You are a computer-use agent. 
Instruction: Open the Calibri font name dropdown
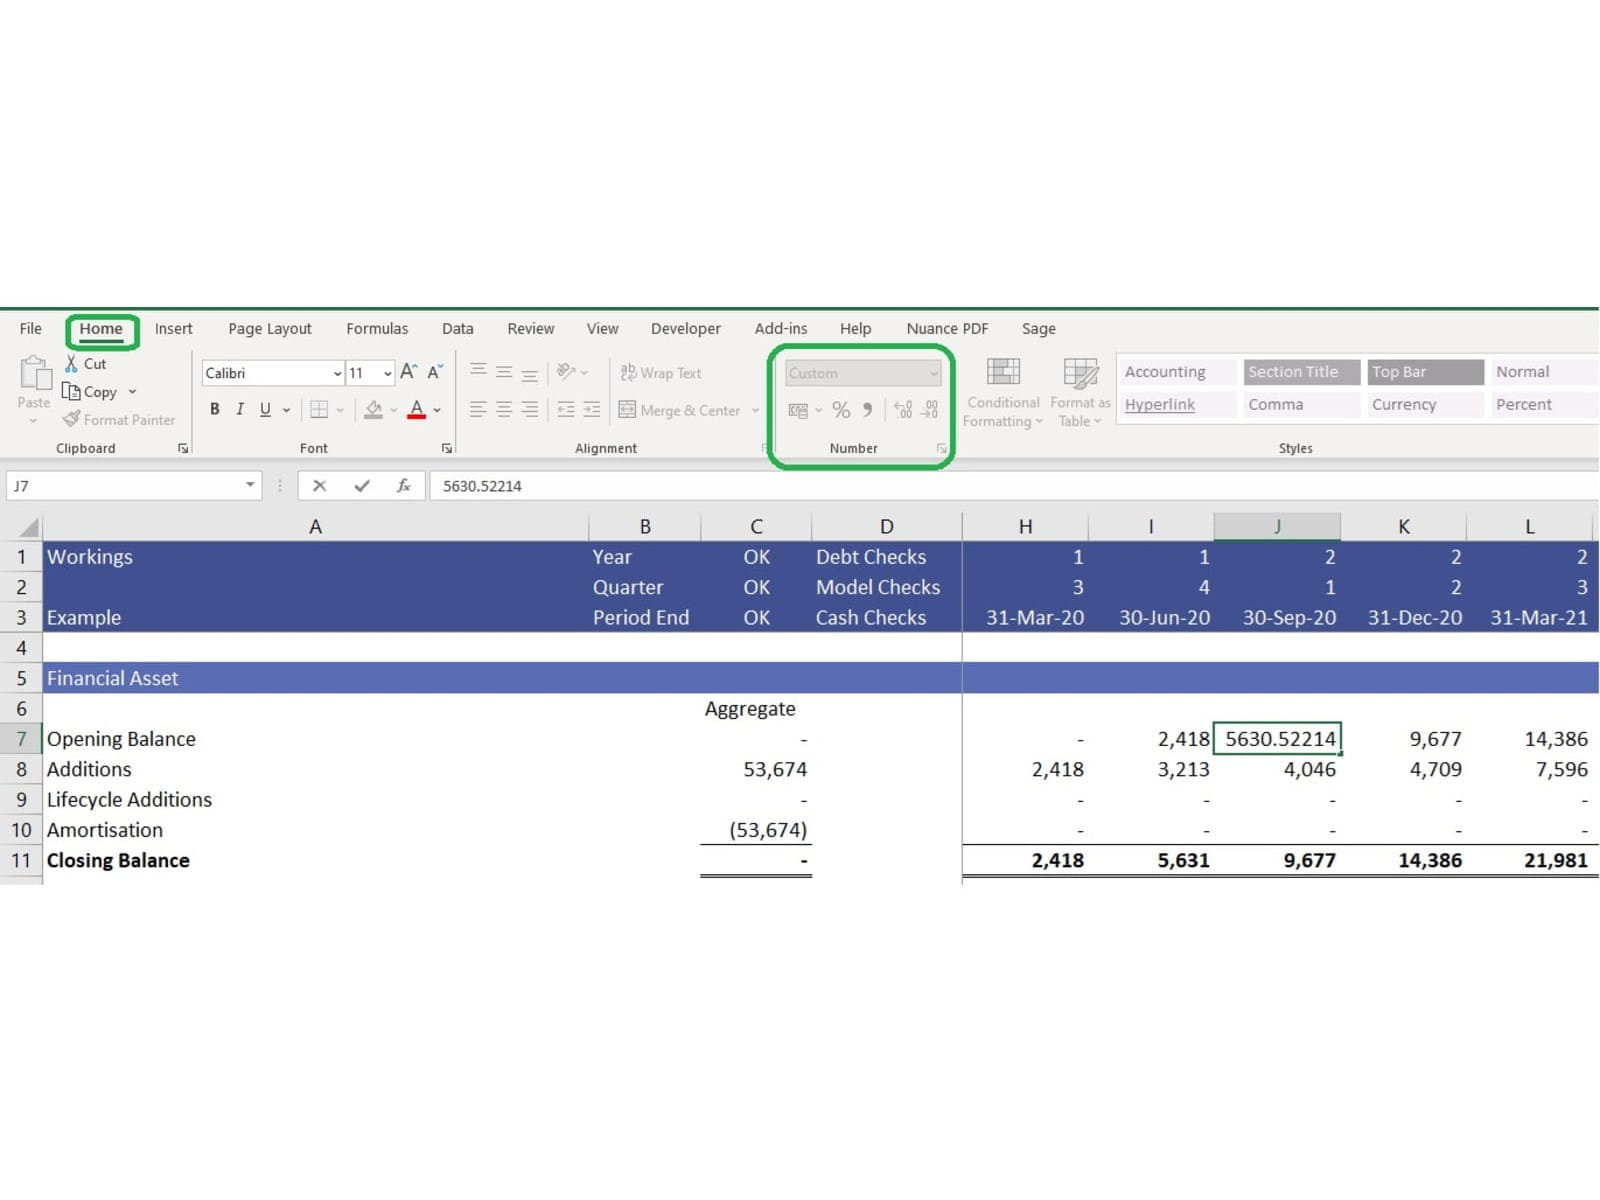click(337, 373)
